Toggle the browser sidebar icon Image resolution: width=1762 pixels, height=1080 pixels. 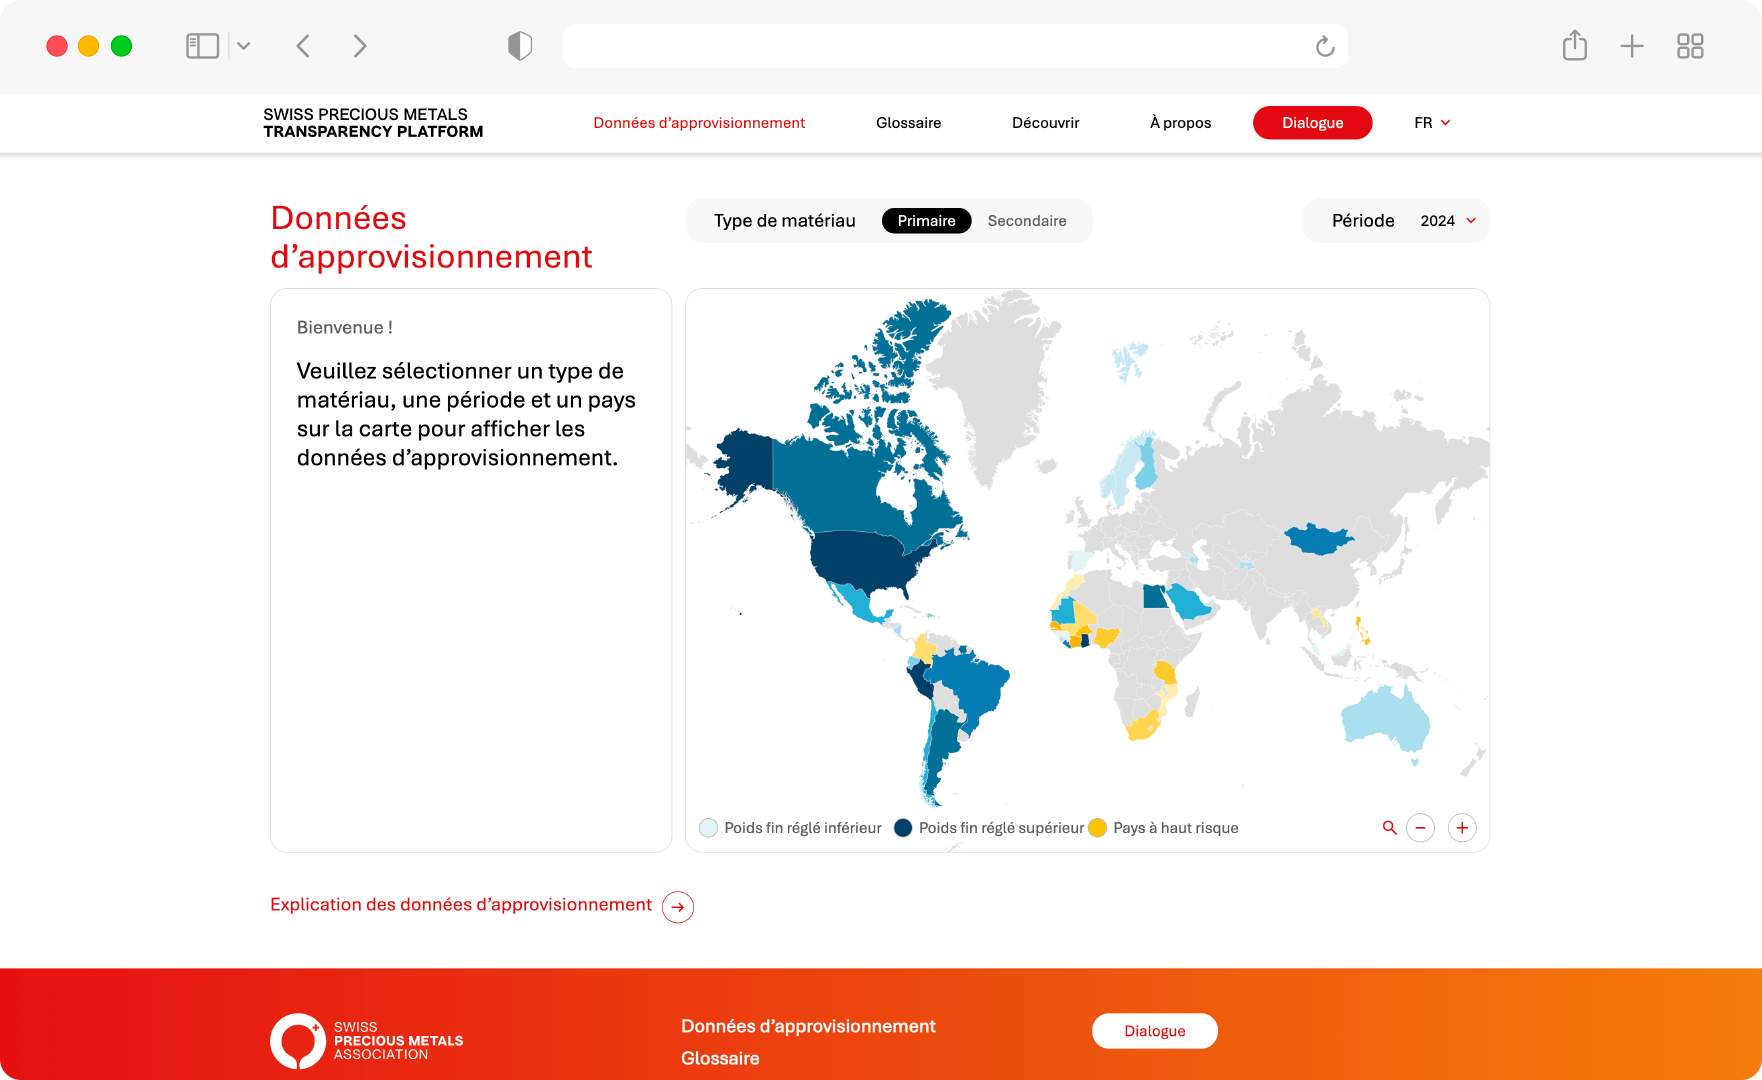tap(202, 46)
